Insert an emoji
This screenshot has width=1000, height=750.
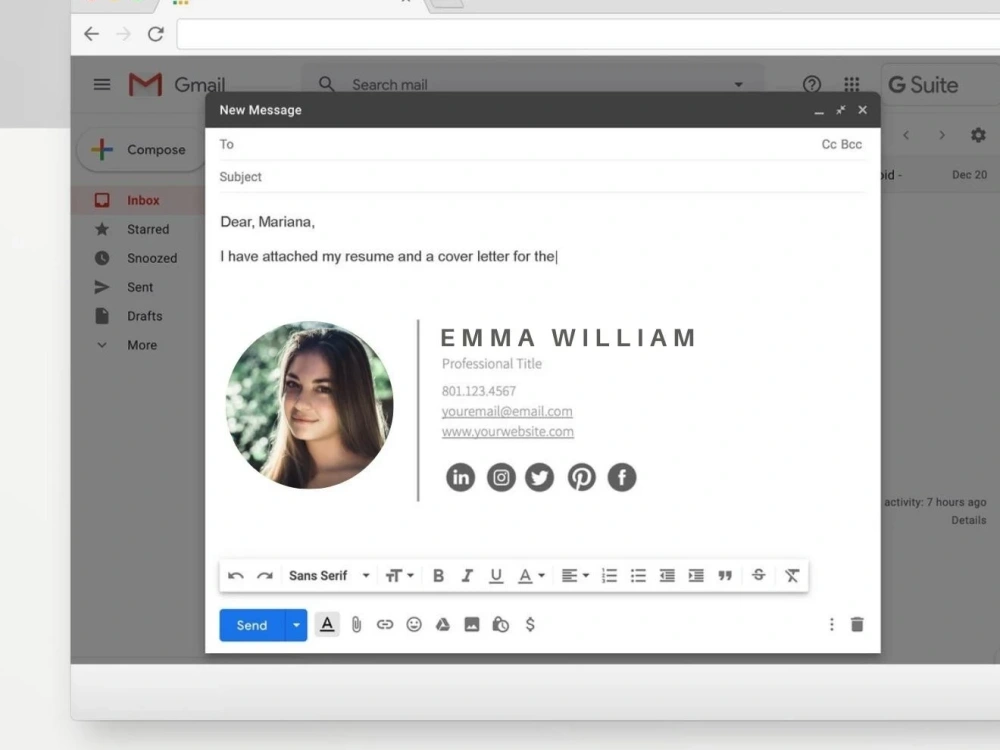(414, 624)
